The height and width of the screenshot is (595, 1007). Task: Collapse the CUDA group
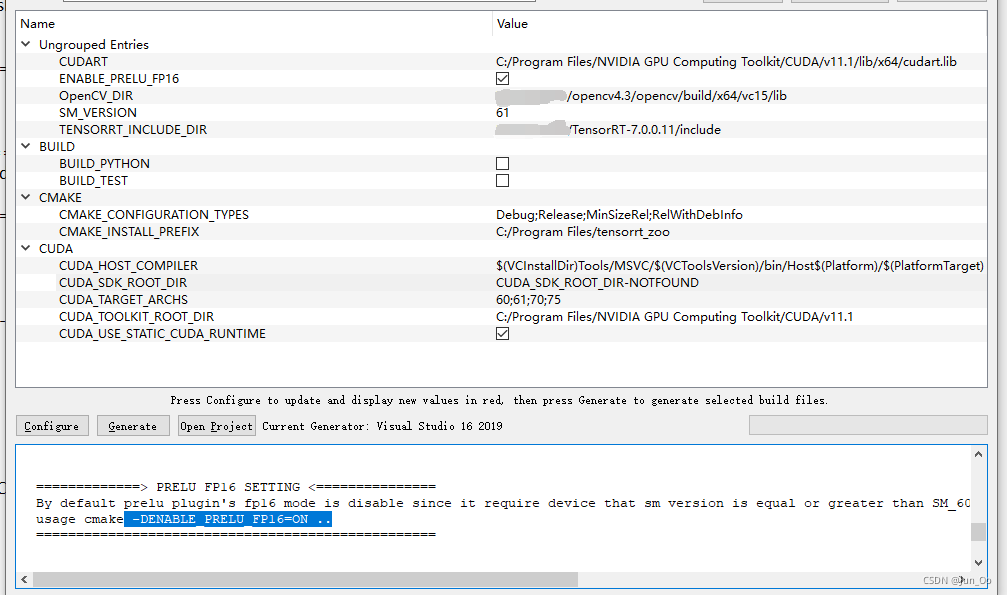tap(24, 248)
